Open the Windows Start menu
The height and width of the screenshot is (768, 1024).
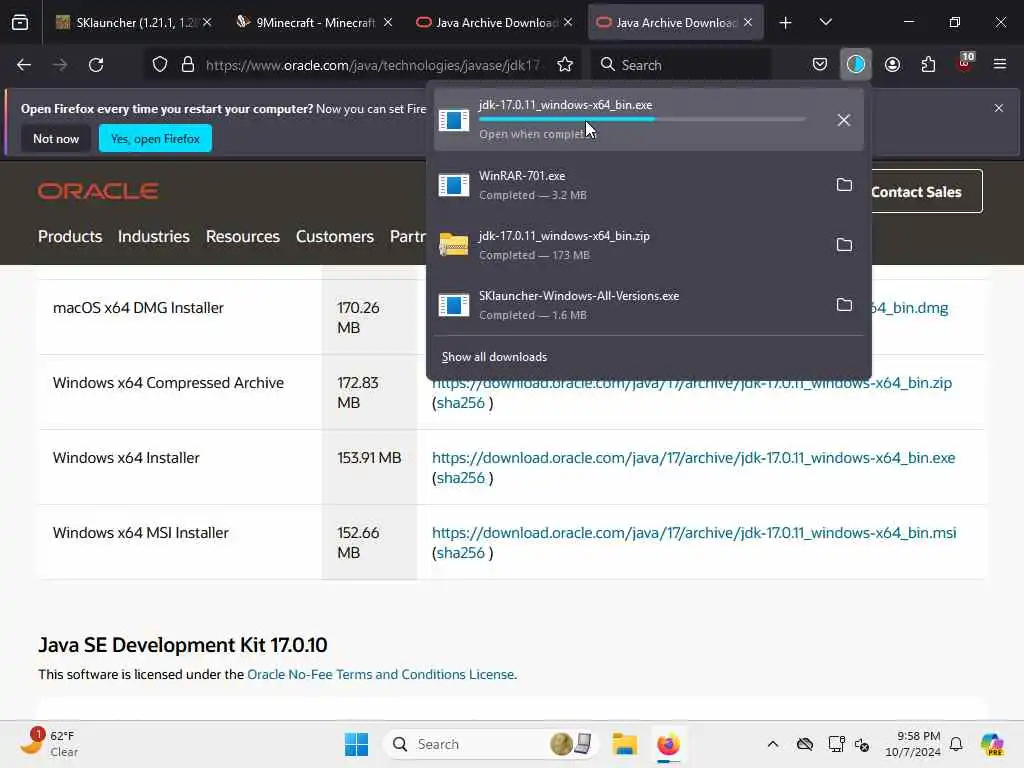click(x=356, y=744)
